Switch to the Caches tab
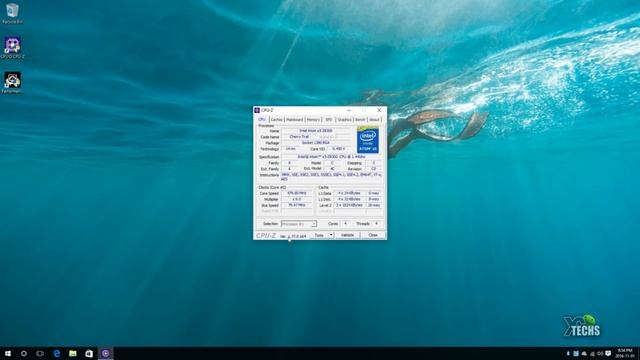This screenshot has height=360, width=640. pos(276,120)
